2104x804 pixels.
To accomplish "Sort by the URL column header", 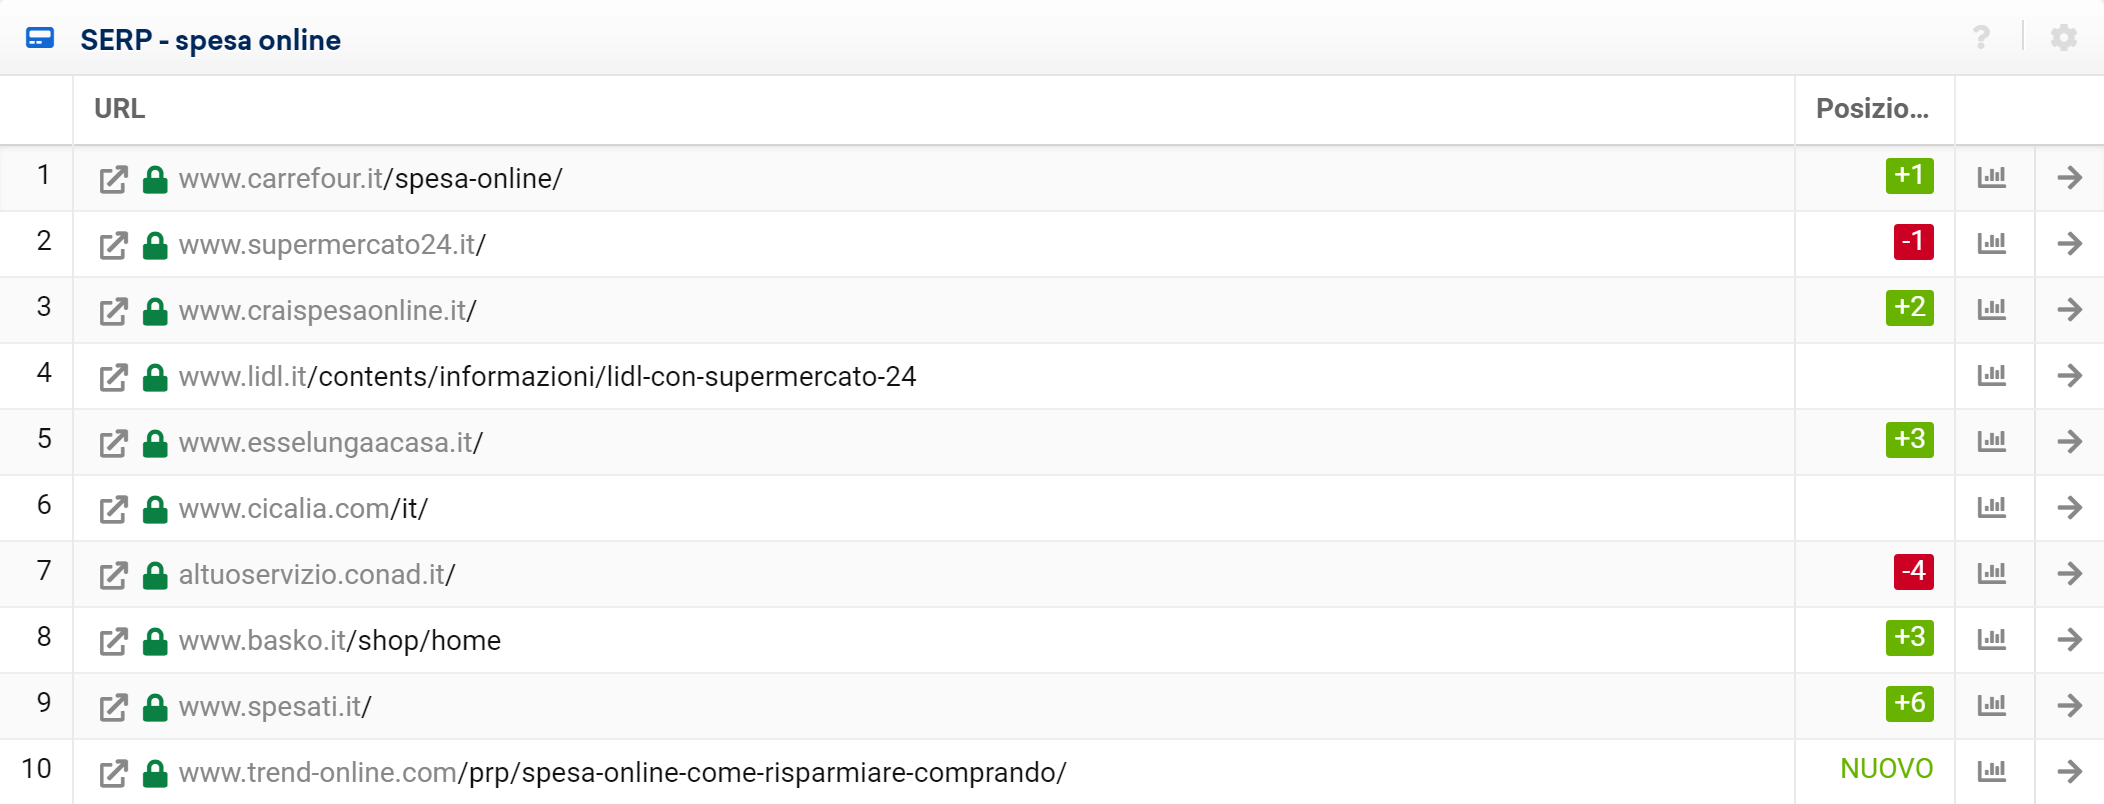I will [x=119, y=108].
